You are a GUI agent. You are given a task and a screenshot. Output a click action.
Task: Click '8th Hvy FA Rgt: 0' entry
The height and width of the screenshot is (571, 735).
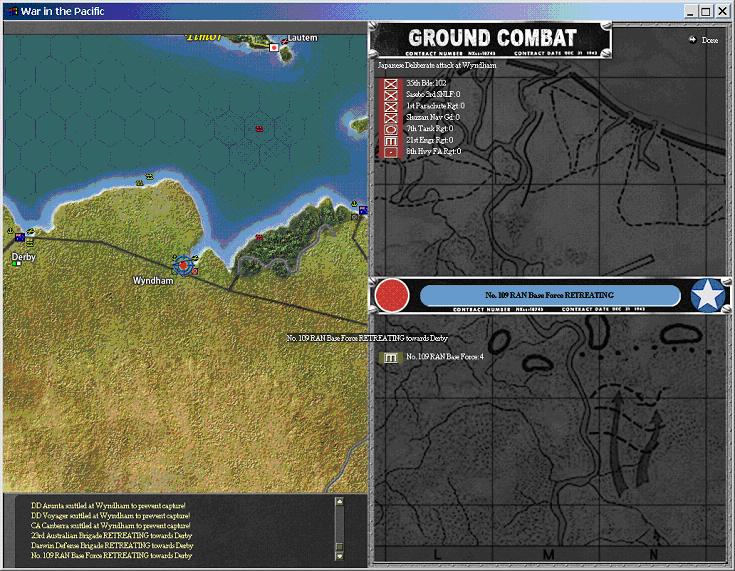[x=434, y=151]
